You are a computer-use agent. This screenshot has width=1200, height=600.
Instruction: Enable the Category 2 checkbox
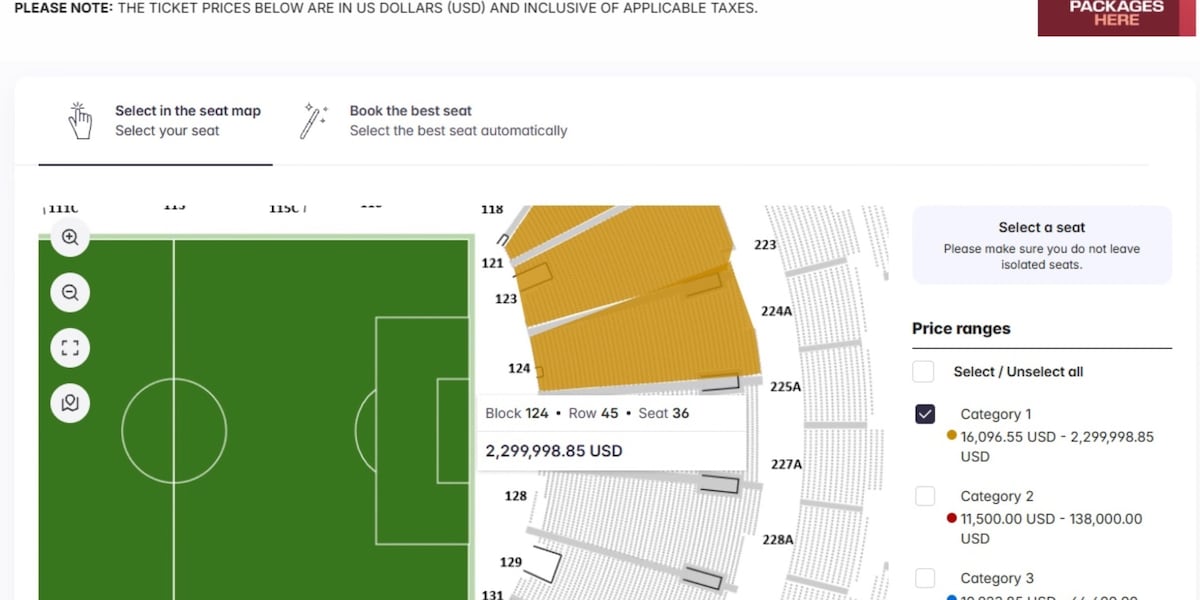click(925, 496)
